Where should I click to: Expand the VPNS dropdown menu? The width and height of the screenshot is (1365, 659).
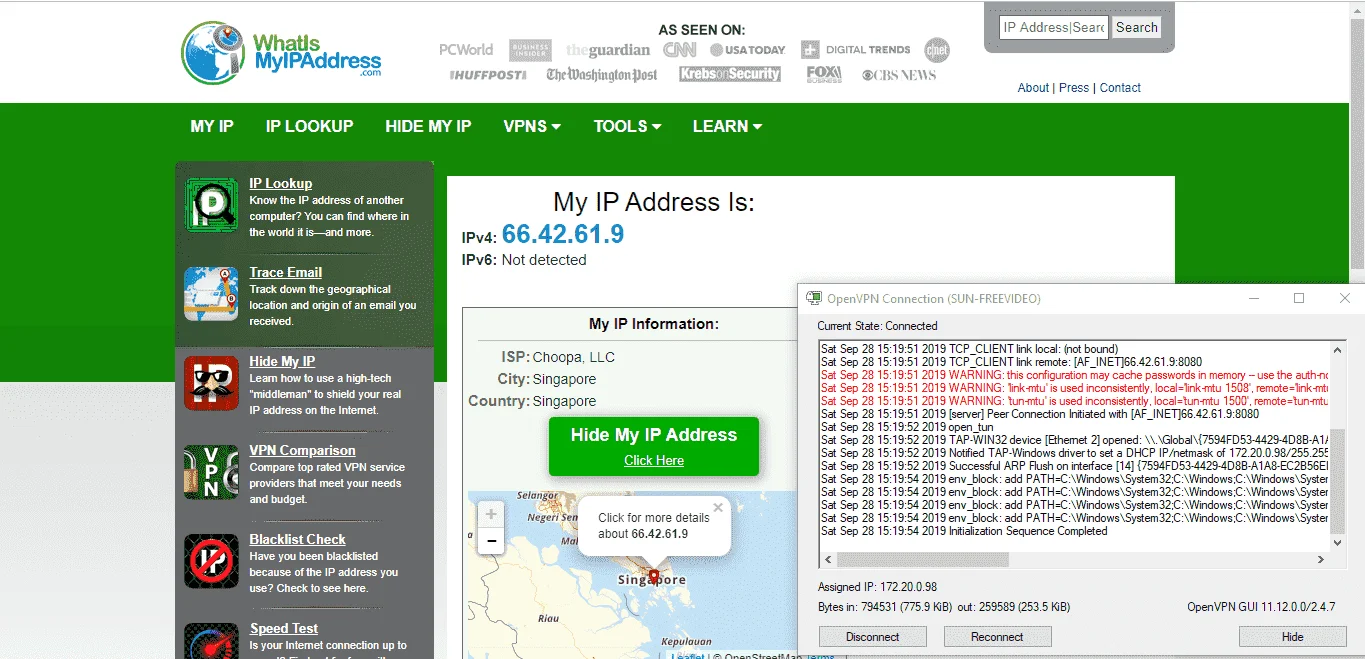pos(532,126)
